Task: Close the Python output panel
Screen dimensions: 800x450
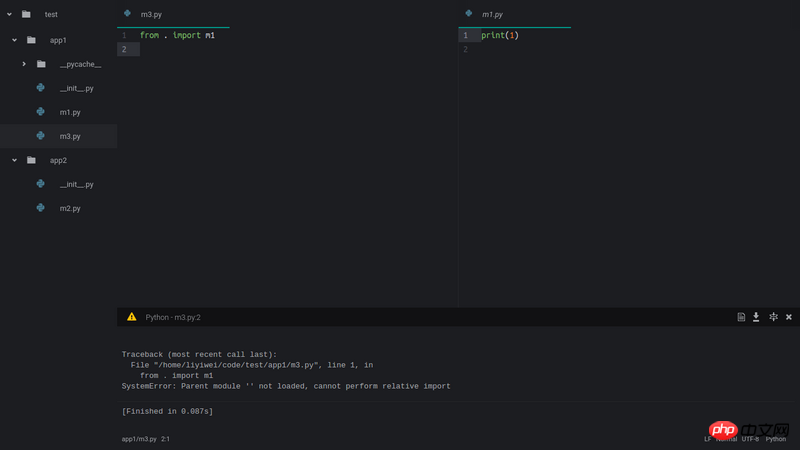Action: point(789,317)
